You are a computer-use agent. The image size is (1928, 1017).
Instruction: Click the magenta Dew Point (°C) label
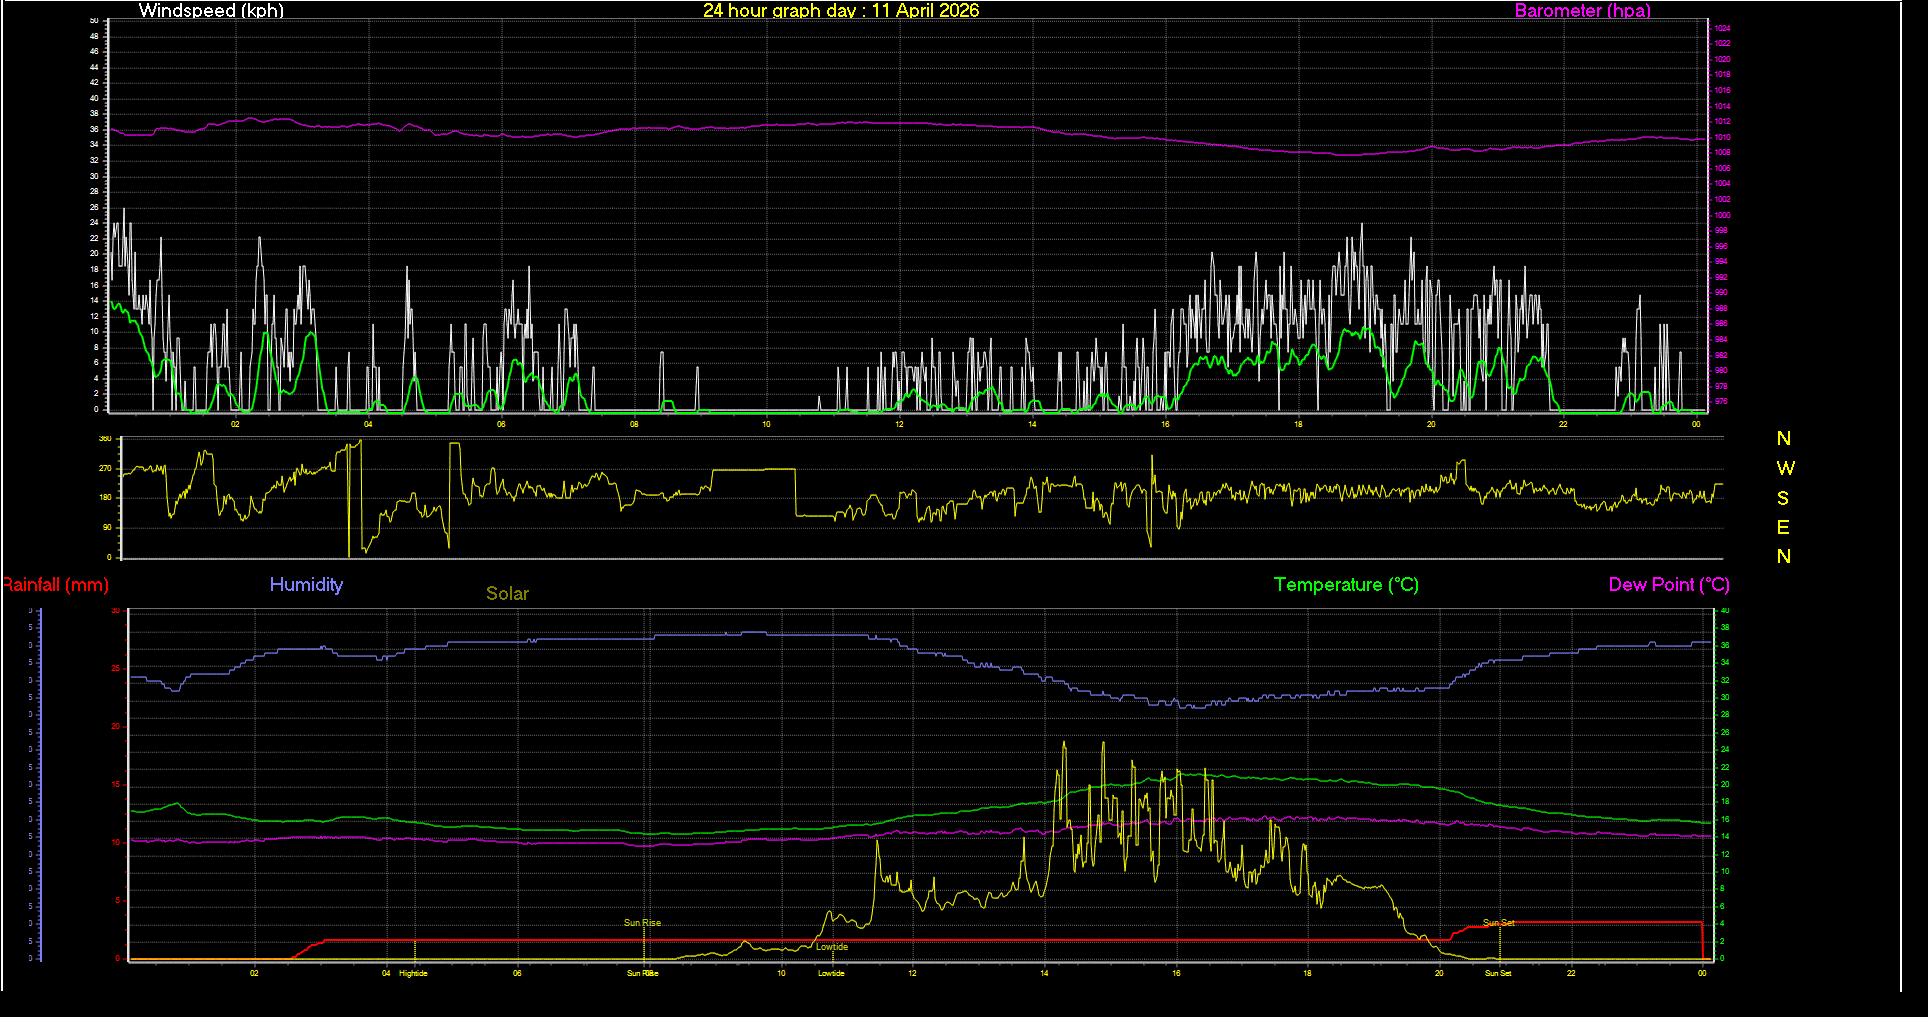[x=1668, y=585]
